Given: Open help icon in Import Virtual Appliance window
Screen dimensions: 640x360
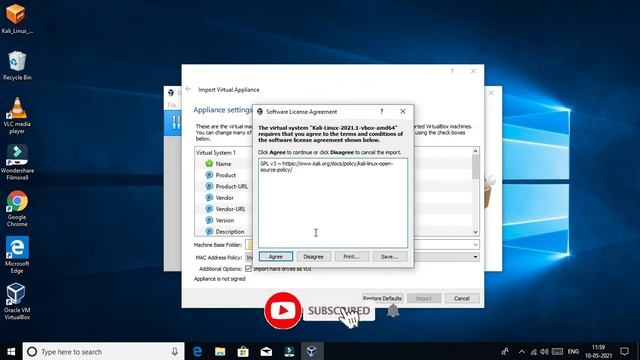Looking at the screenshot, I should (452, 71).
